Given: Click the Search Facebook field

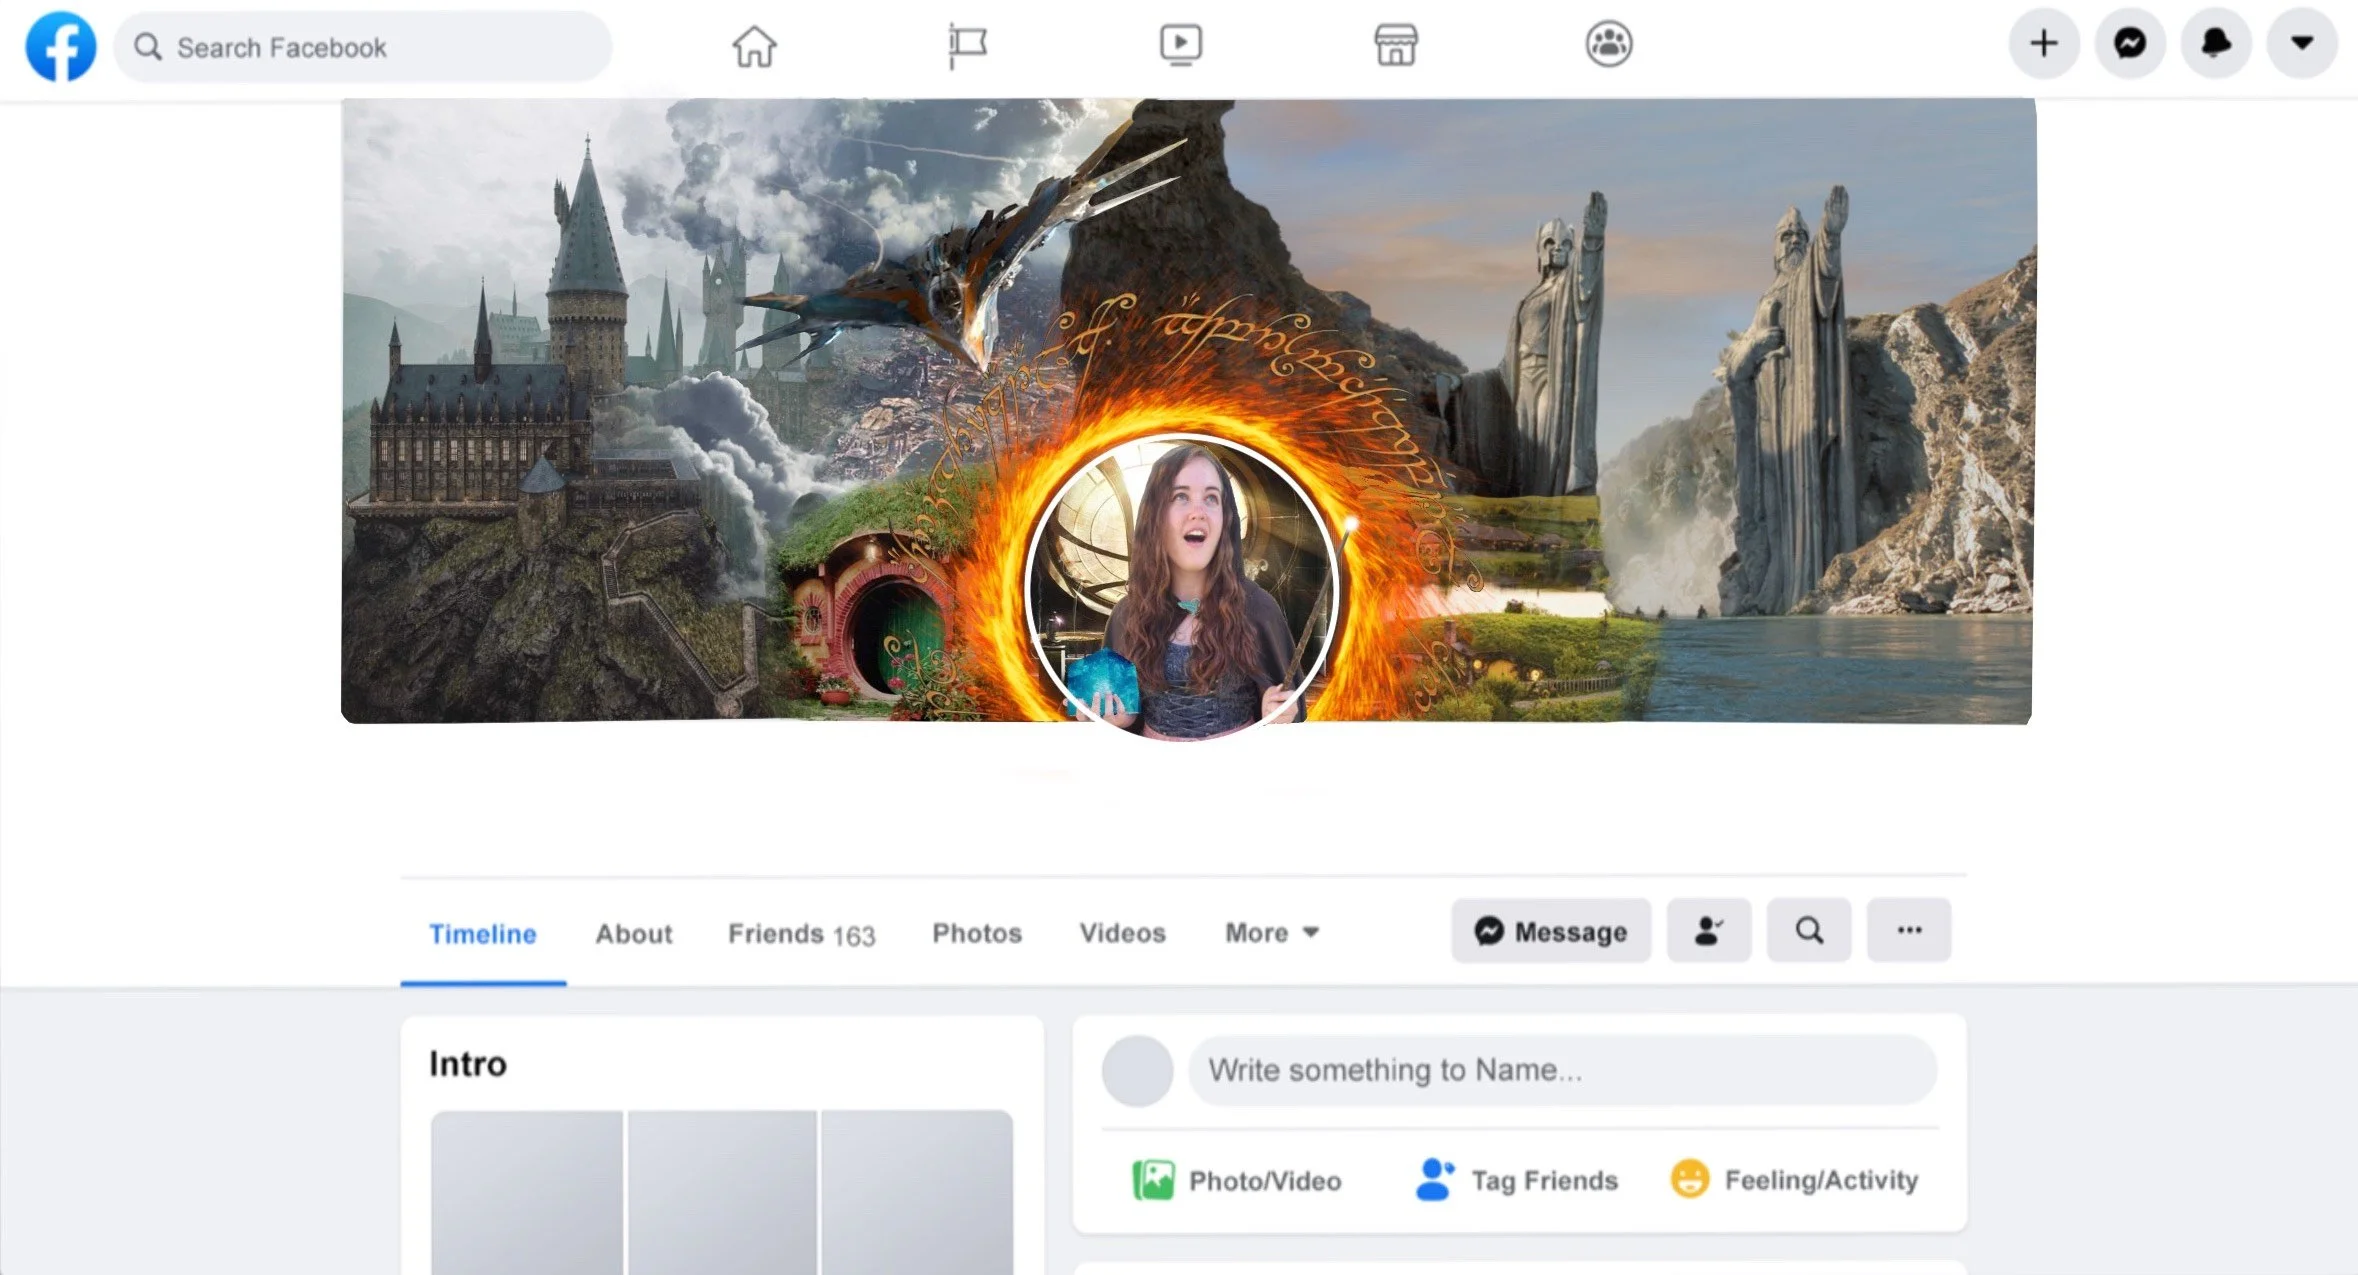Looking at the screenshot, I should tap(363, 47).
